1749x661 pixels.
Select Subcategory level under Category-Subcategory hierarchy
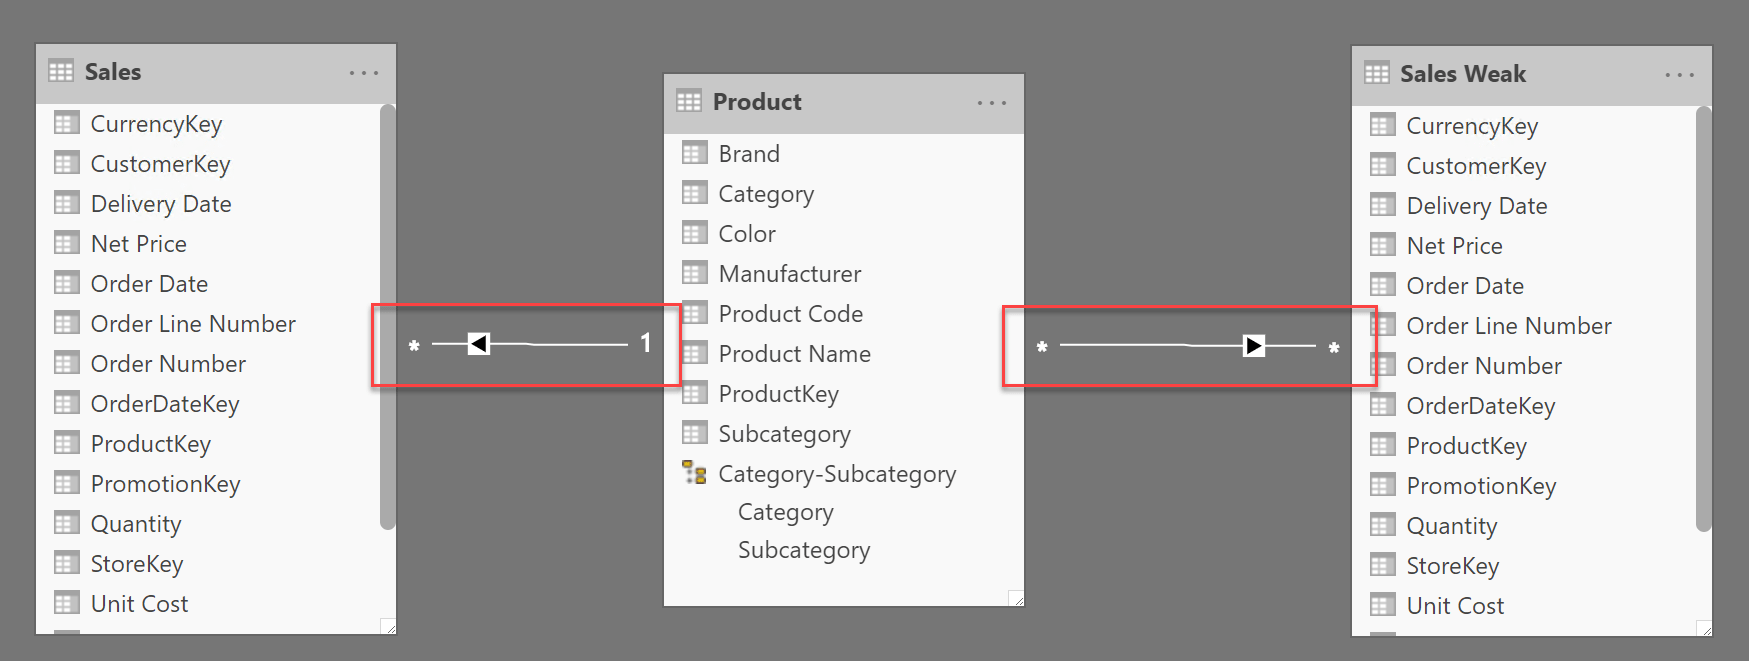click(804, 550)
